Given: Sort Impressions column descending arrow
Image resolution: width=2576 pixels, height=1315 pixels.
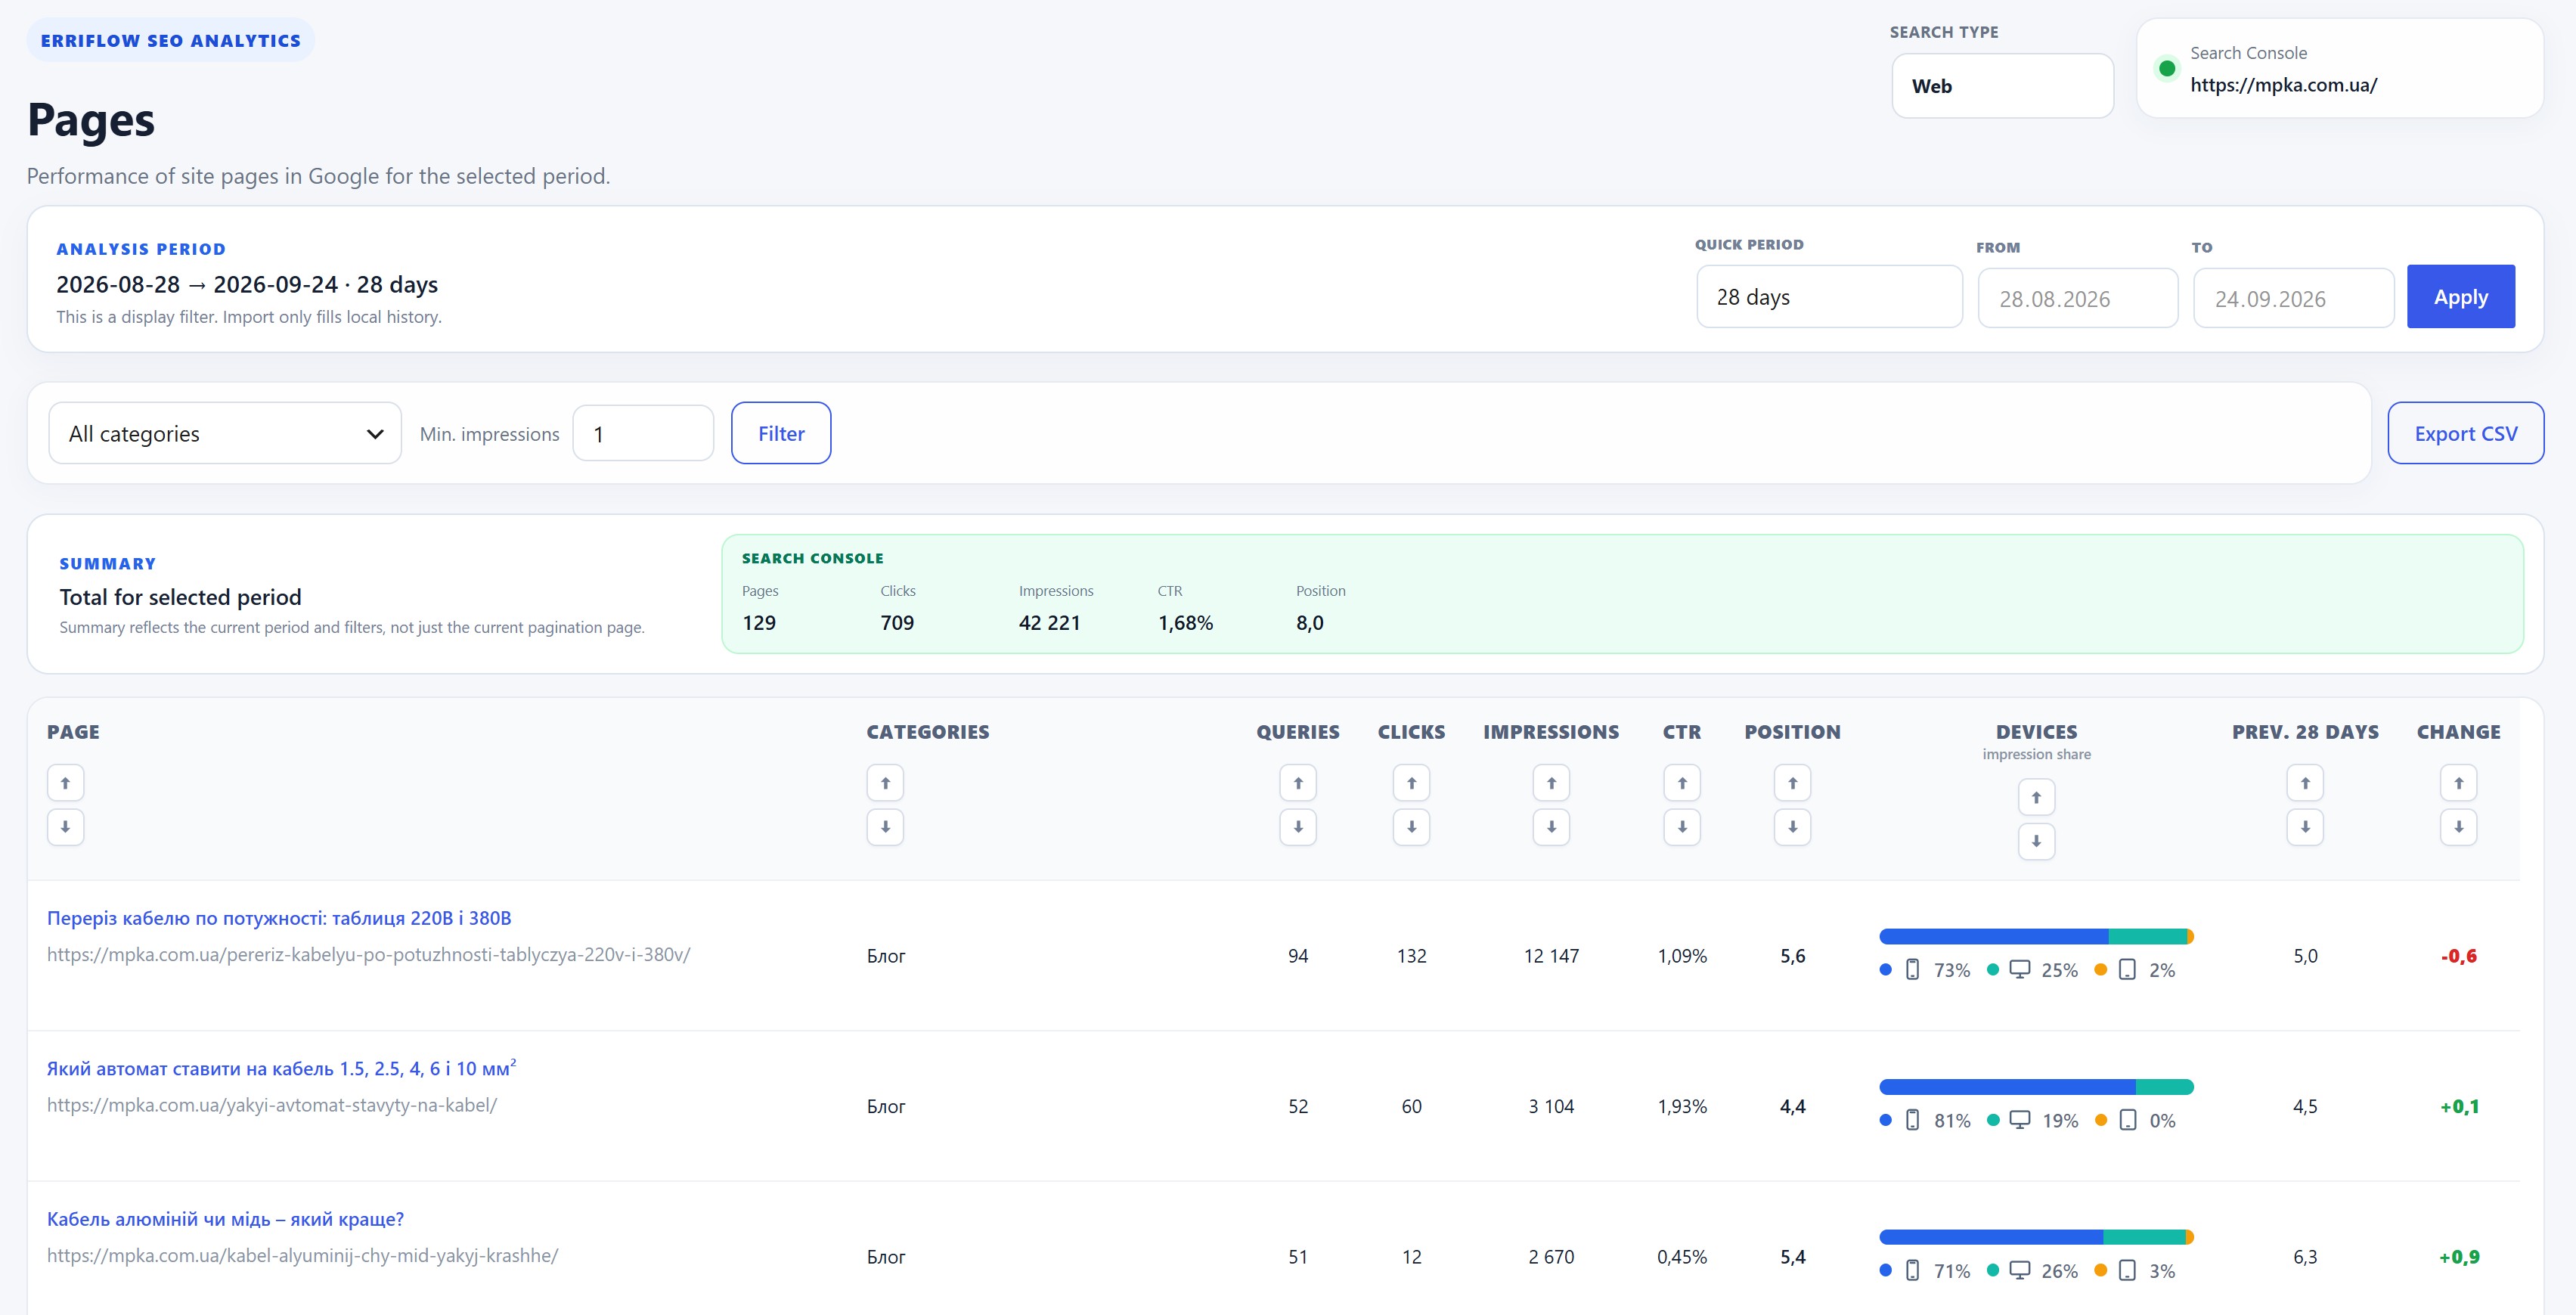Looking at the screenshot, I should tap(1551, 827).
